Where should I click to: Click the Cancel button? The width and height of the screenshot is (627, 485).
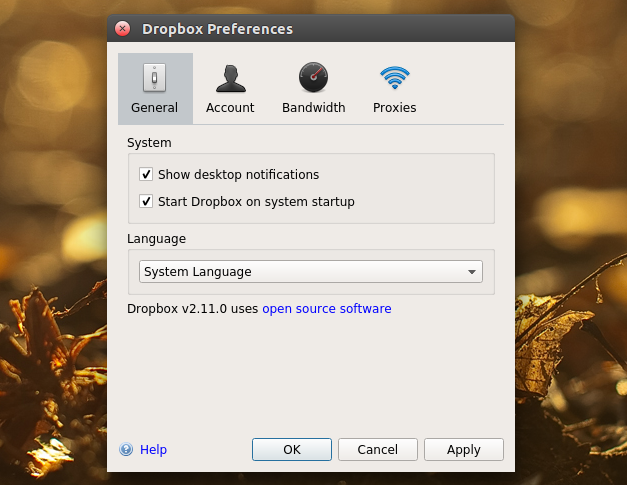tap(378, 449)
